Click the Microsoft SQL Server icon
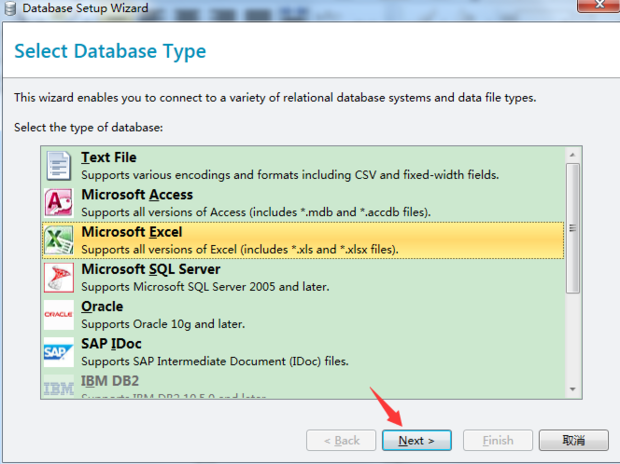620x464 pixels. [x=59, y=277]
